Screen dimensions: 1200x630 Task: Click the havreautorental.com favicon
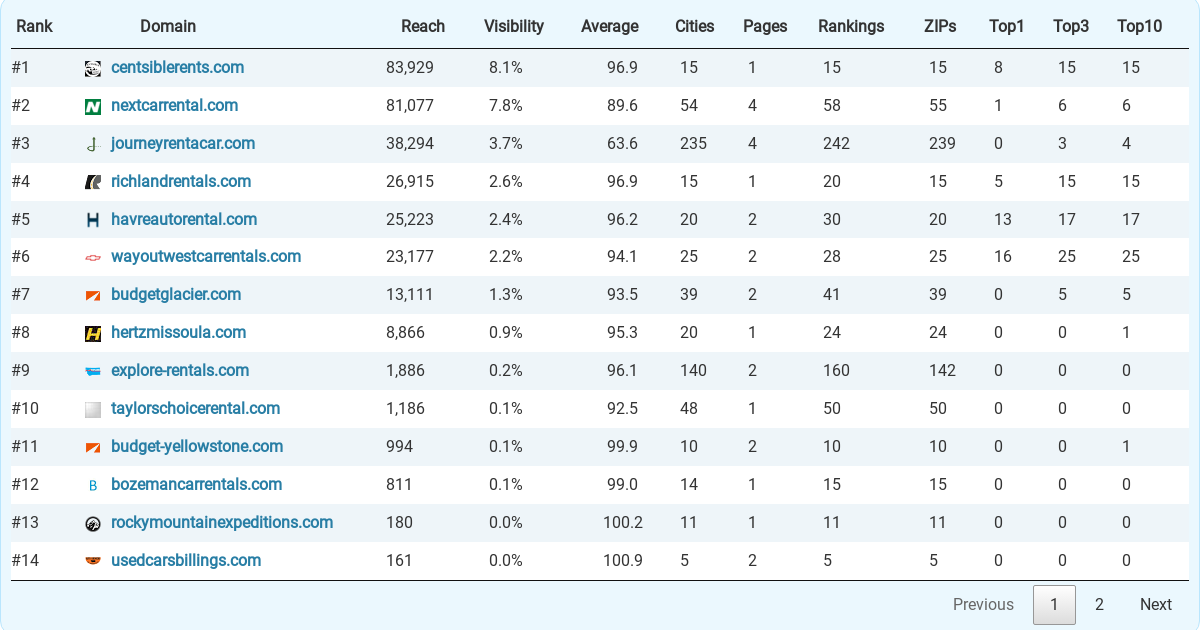[x=93, y=220]
